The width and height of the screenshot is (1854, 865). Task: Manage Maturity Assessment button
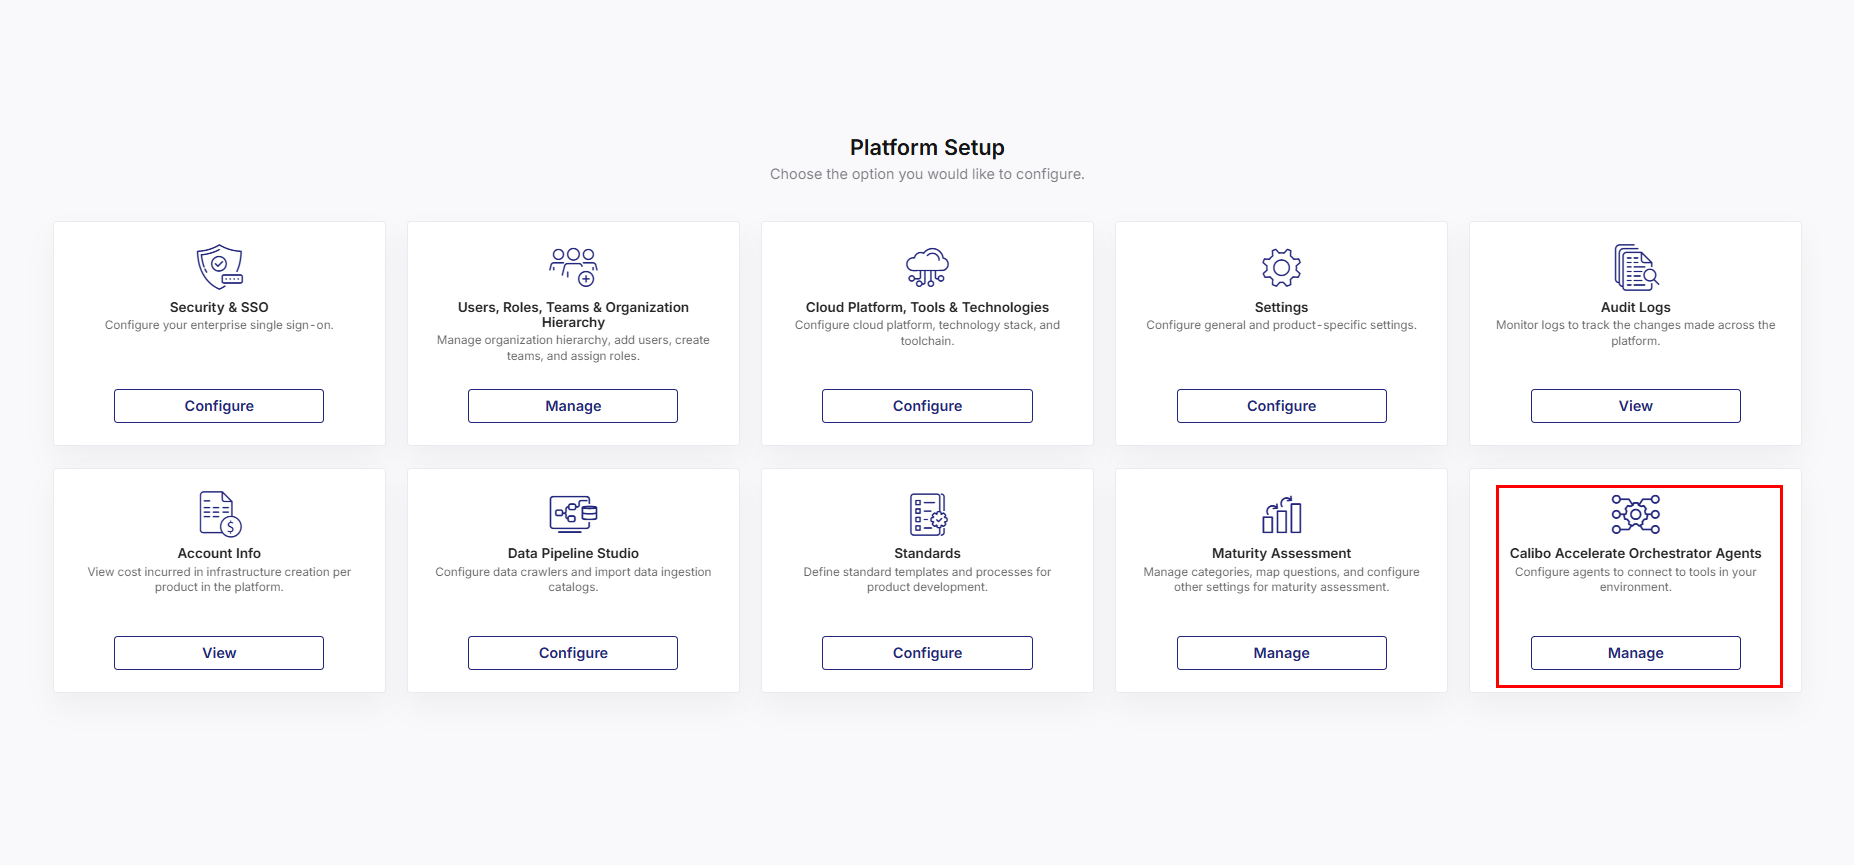(x=1281, y=653)
